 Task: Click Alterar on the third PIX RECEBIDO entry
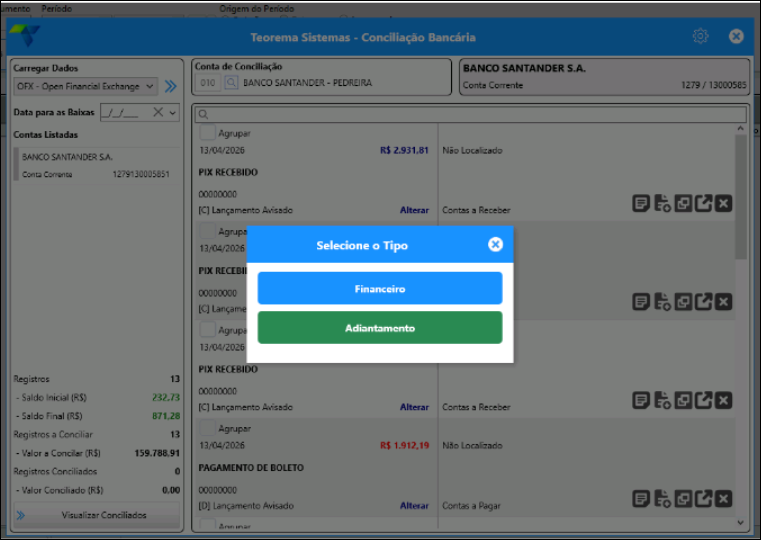[414, 407]
